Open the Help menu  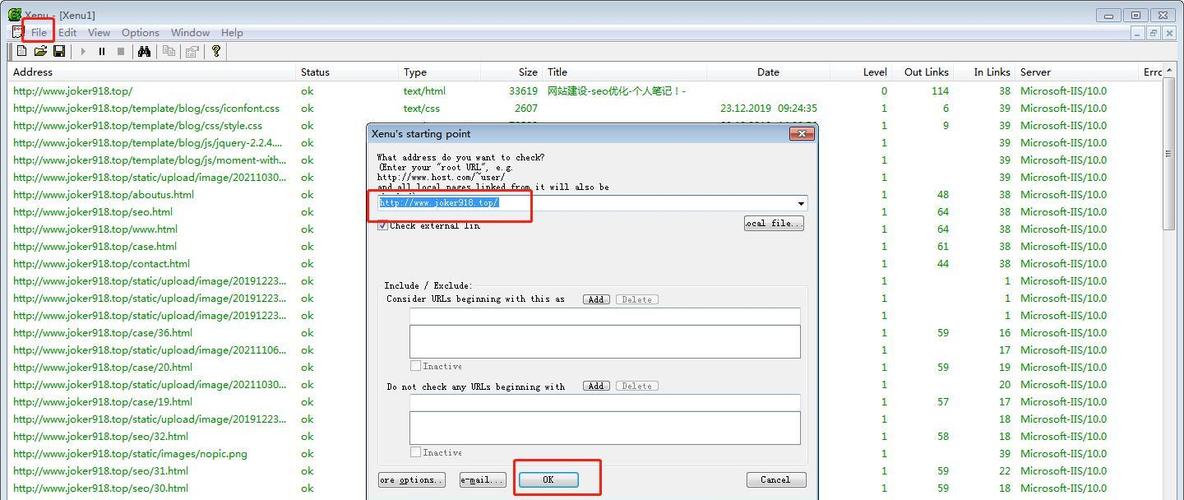(232, 32)
